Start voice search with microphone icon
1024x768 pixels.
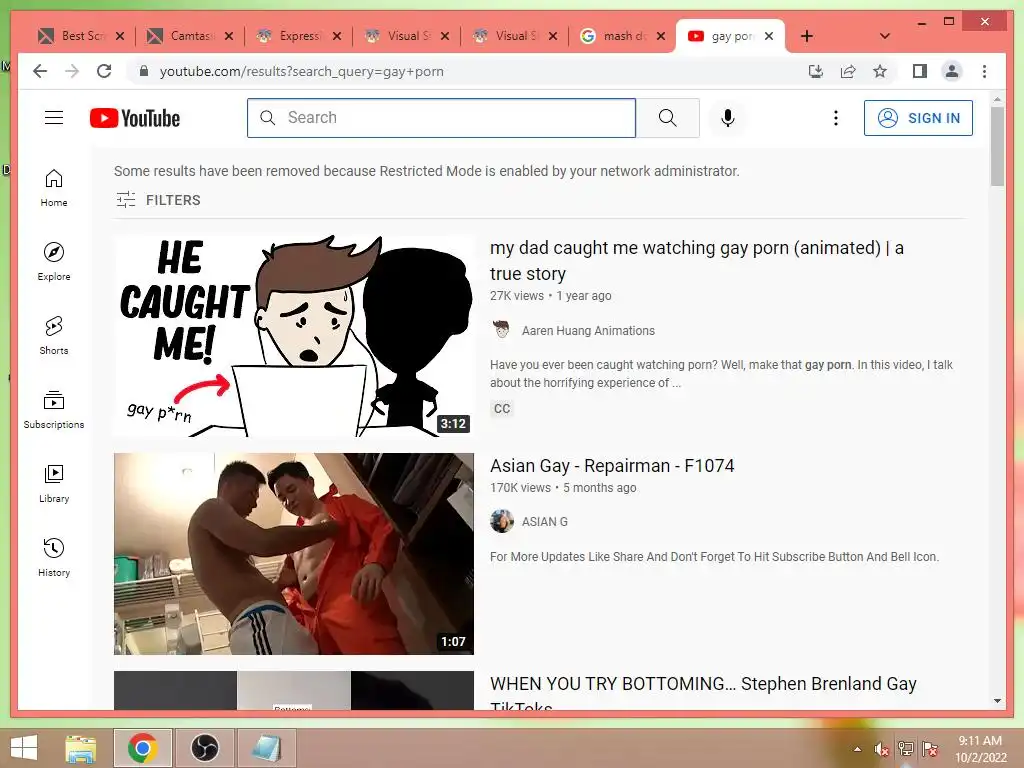(x=728, y=118)
